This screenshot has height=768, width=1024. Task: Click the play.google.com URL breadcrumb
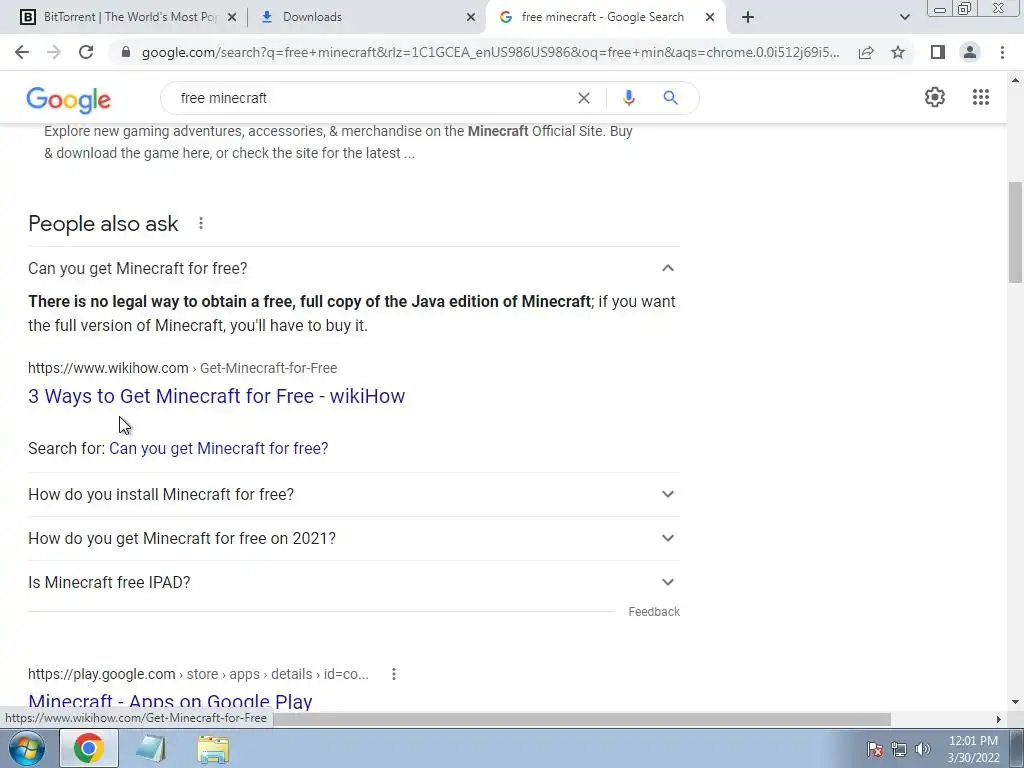pyautogui.click(x=198, y=674)
